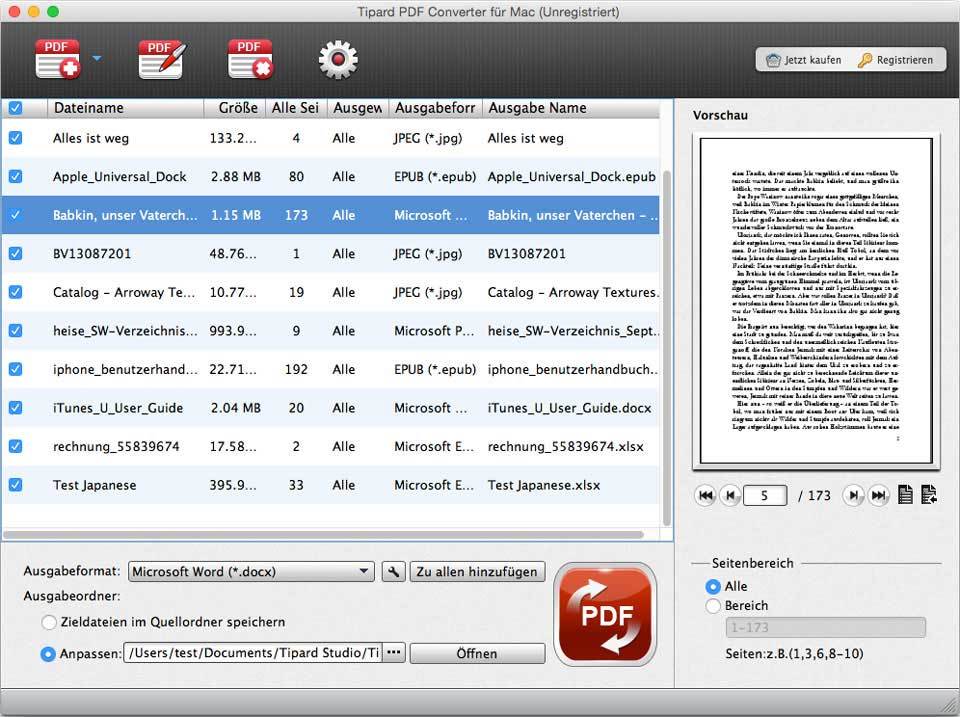Click Zu allen hinzufügen button

[477, 571]
